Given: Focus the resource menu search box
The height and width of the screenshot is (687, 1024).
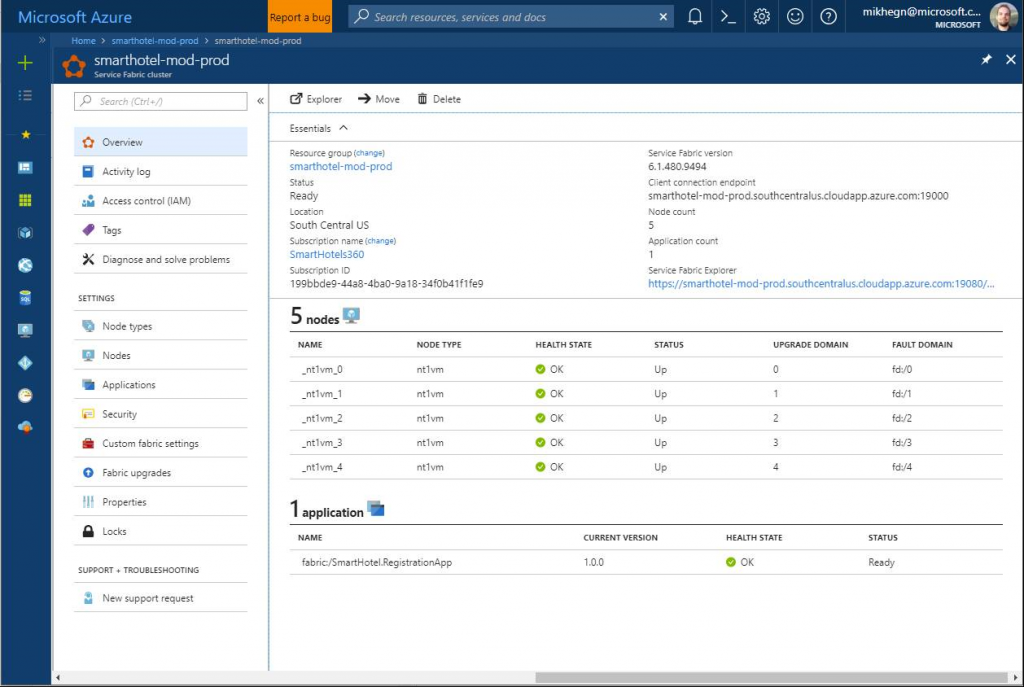Looking at the screenshot, I should tap(161, 101).
